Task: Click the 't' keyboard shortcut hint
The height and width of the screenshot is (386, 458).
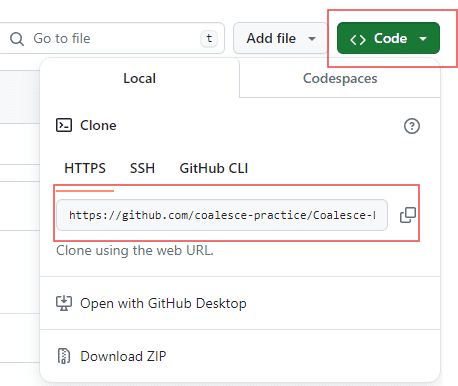Action: (209, 38)
